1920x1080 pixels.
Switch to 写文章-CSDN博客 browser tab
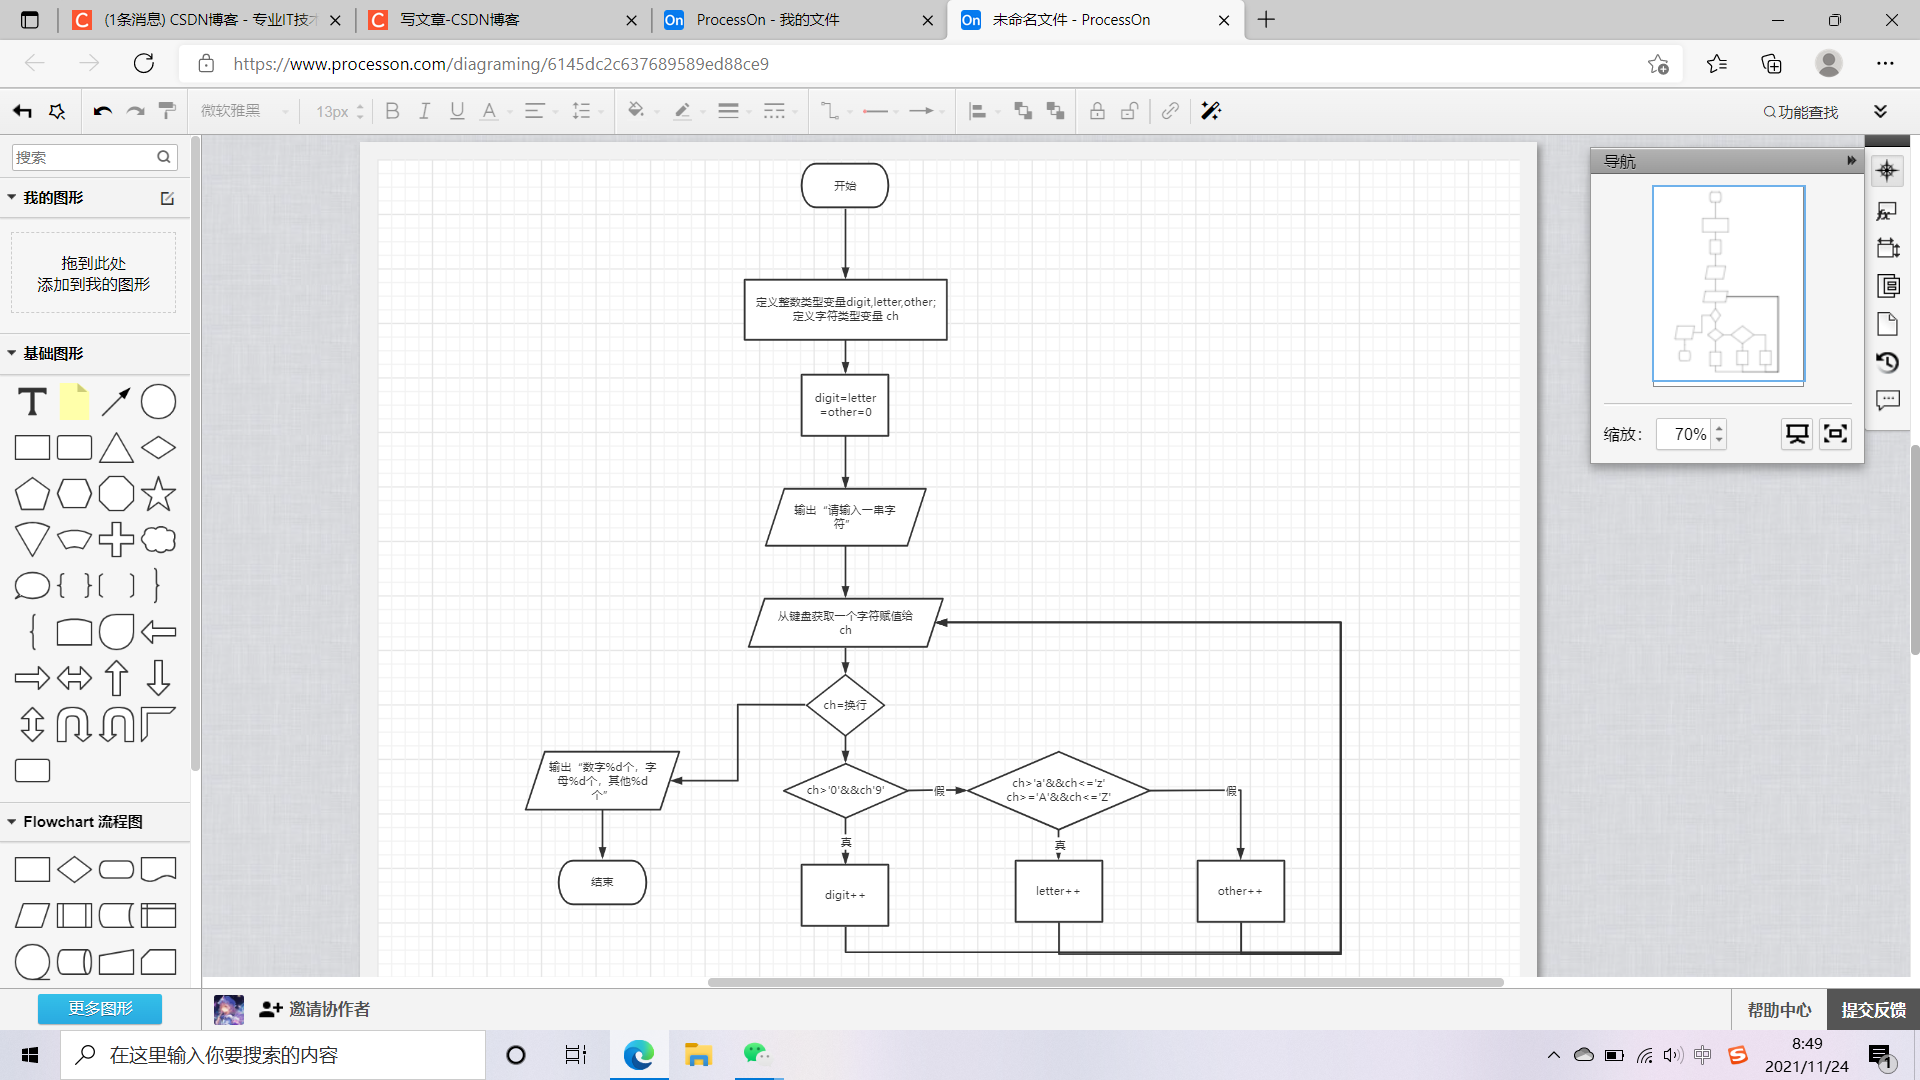(460, 20)
